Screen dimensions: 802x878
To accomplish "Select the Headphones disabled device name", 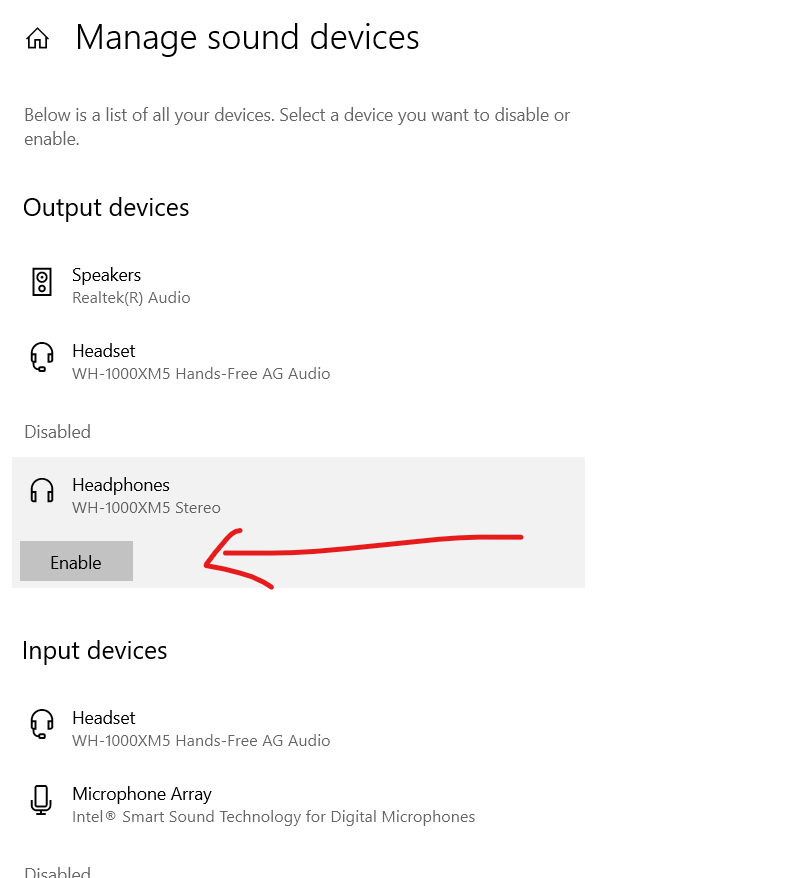I will 121,485.
